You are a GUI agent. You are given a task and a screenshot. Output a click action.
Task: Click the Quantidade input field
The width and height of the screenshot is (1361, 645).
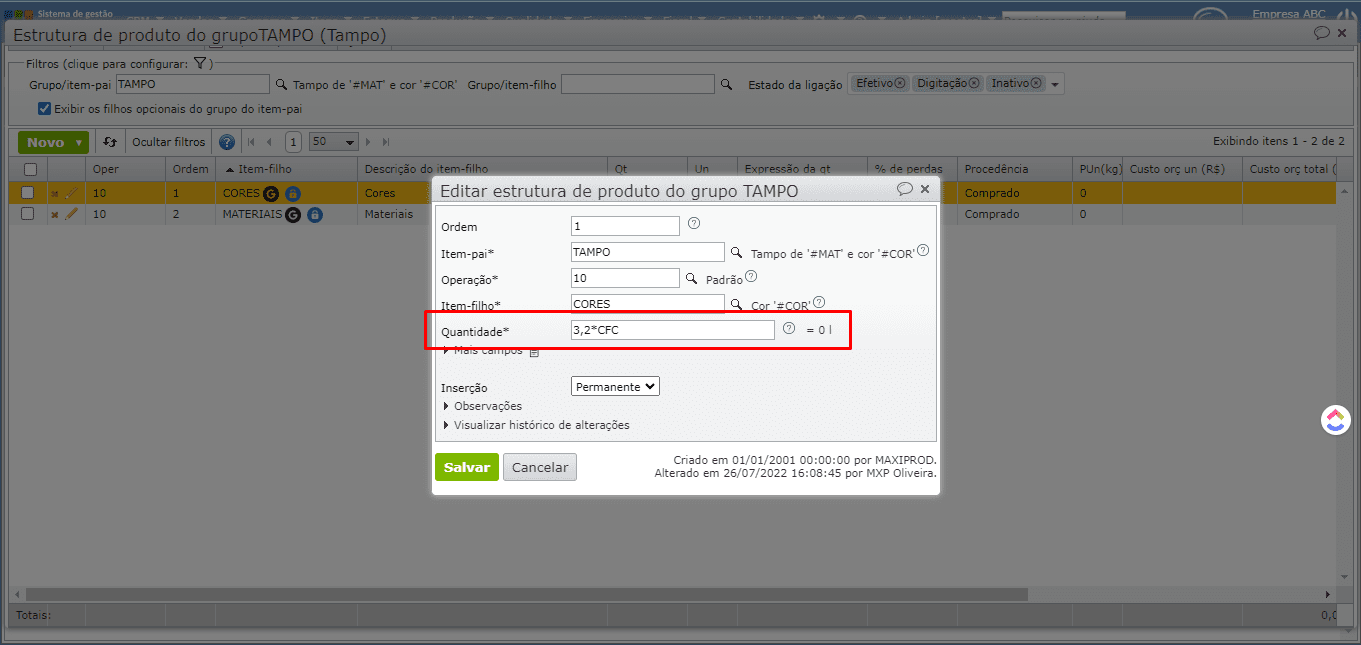pyautogui.click(x=673, y=330)
